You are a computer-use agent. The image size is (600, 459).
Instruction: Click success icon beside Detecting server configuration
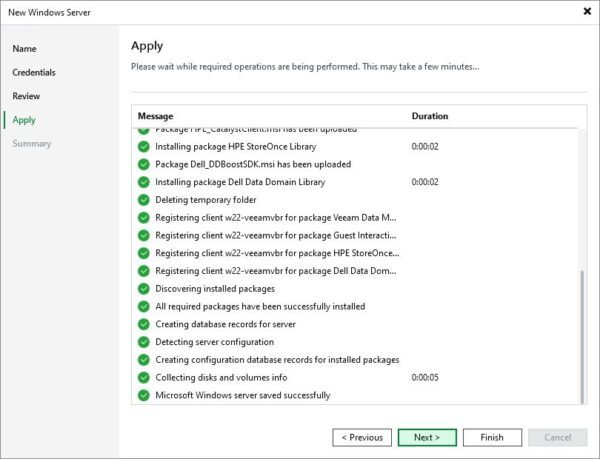point(143,342)
